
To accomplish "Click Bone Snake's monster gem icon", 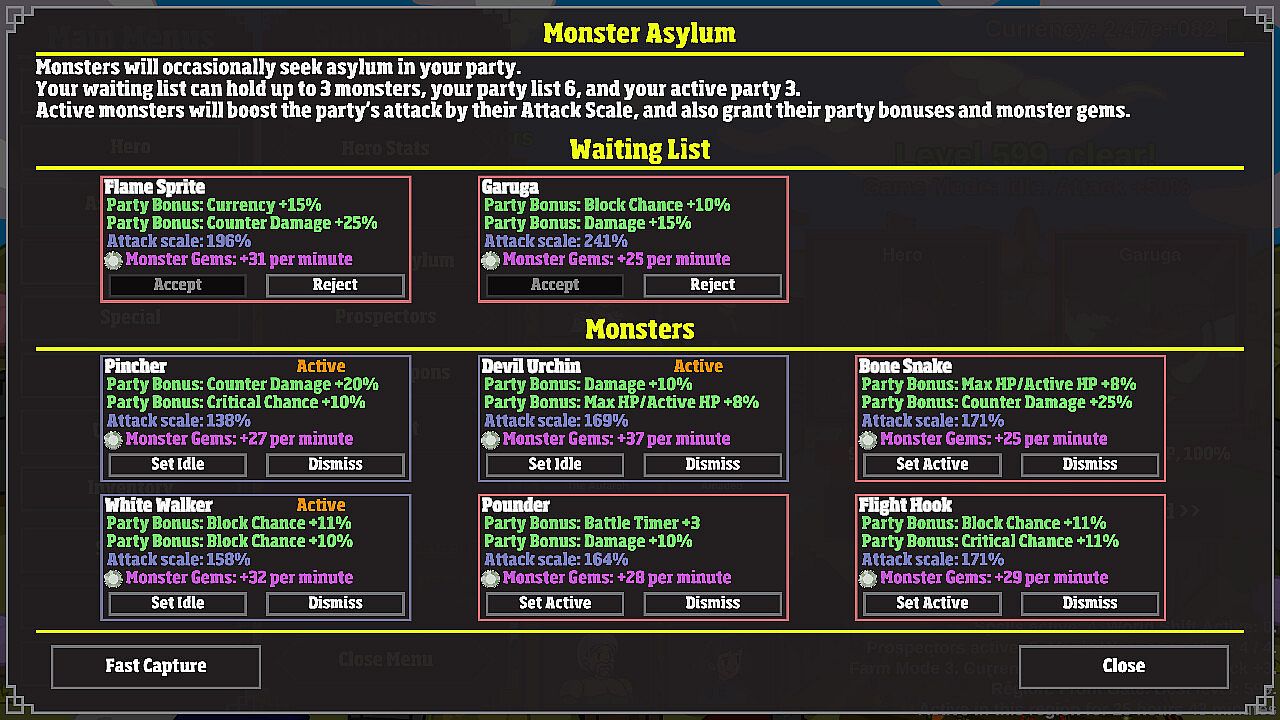I will [867, 440].
